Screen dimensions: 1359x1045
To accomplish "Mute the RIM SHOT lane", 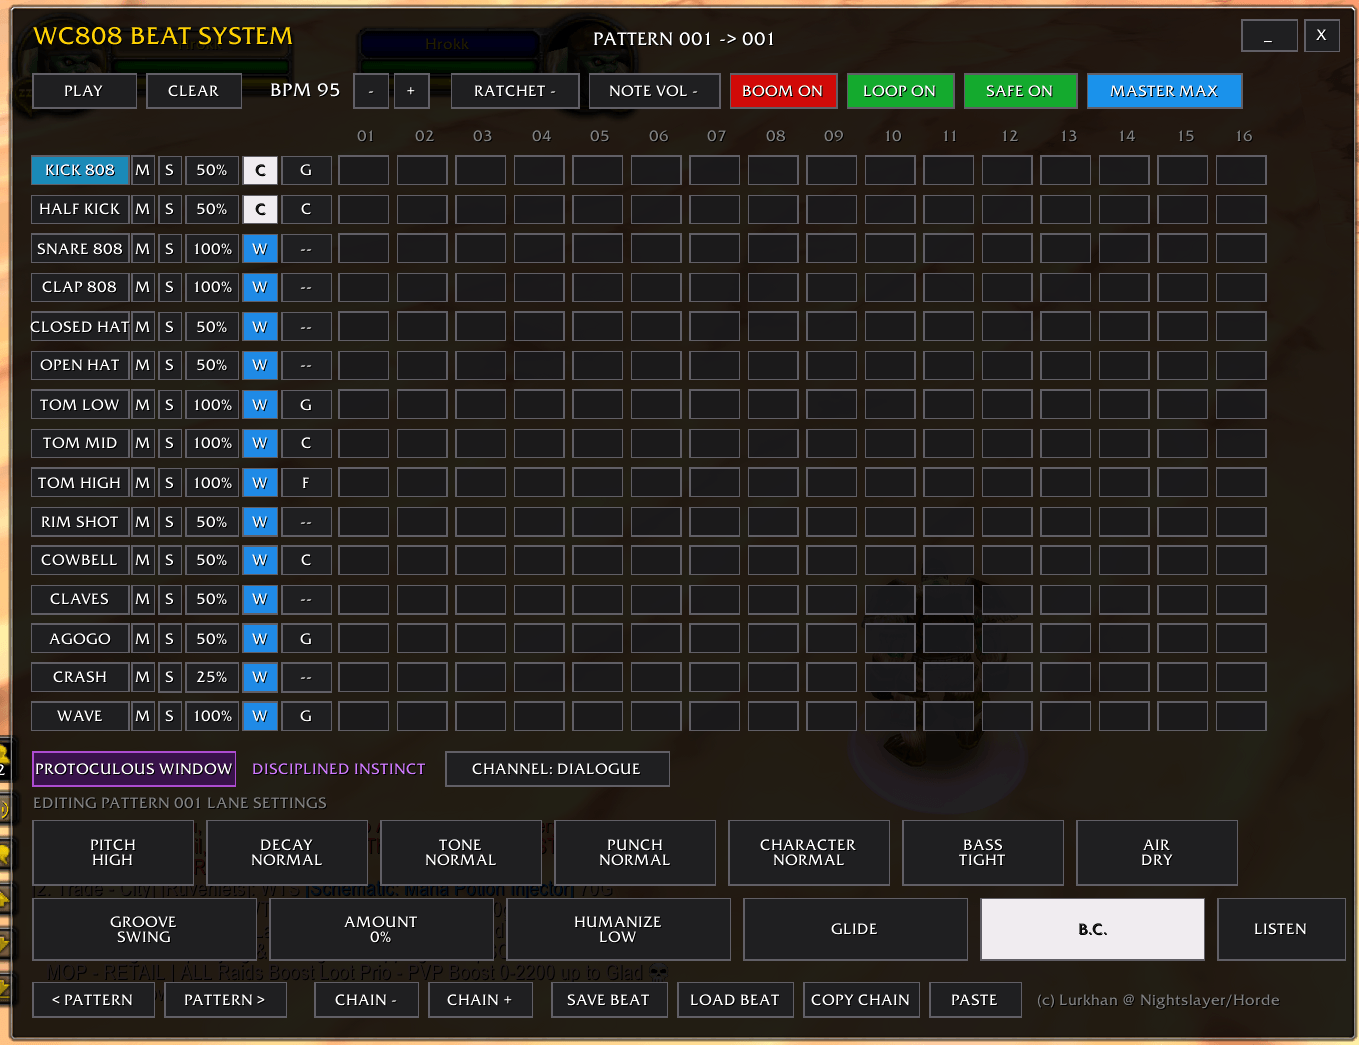I will coord(143,522).
